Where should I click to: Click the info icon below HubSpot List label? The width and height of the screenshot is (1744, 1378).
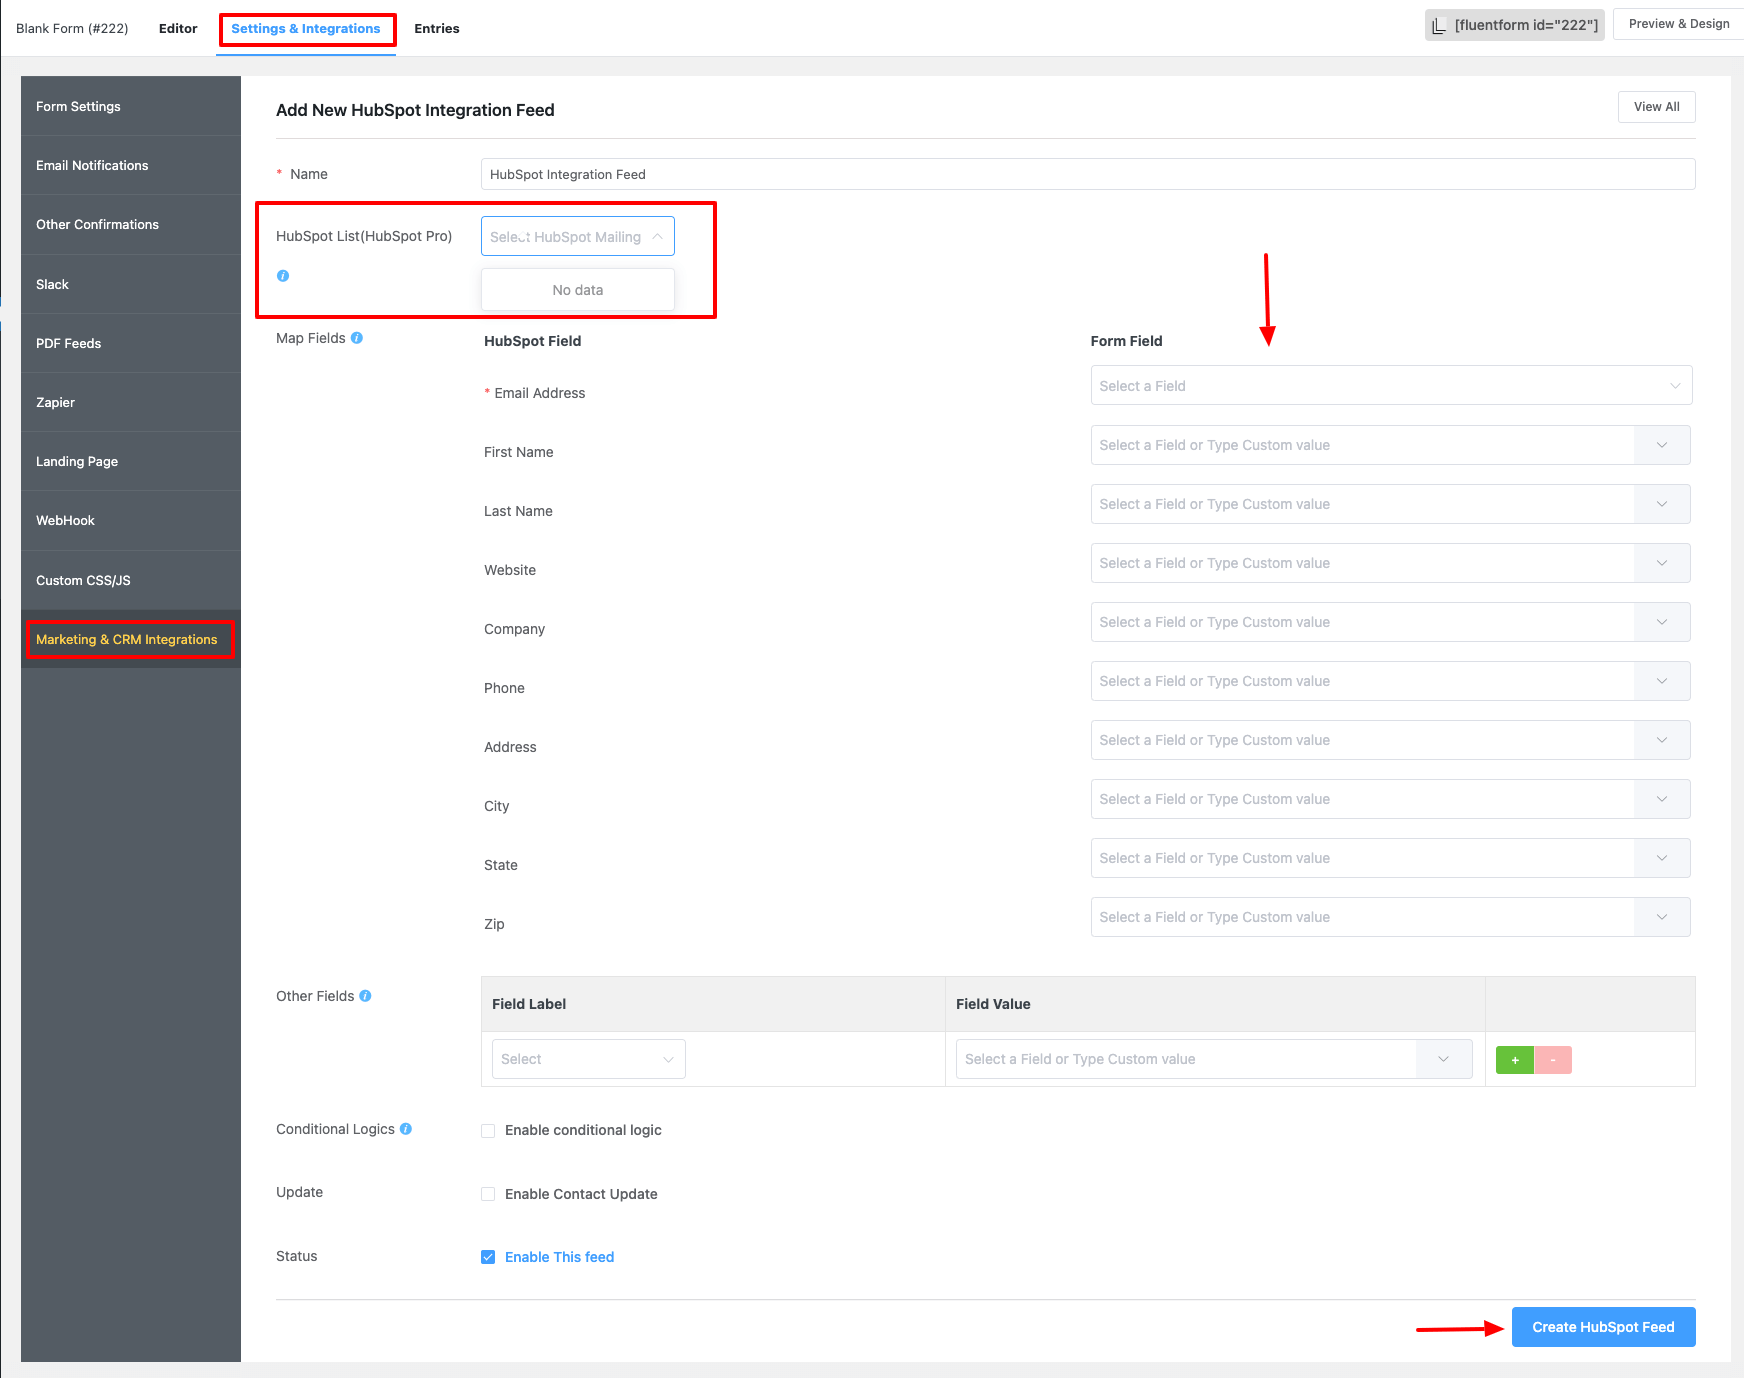[x=283, y=276]
